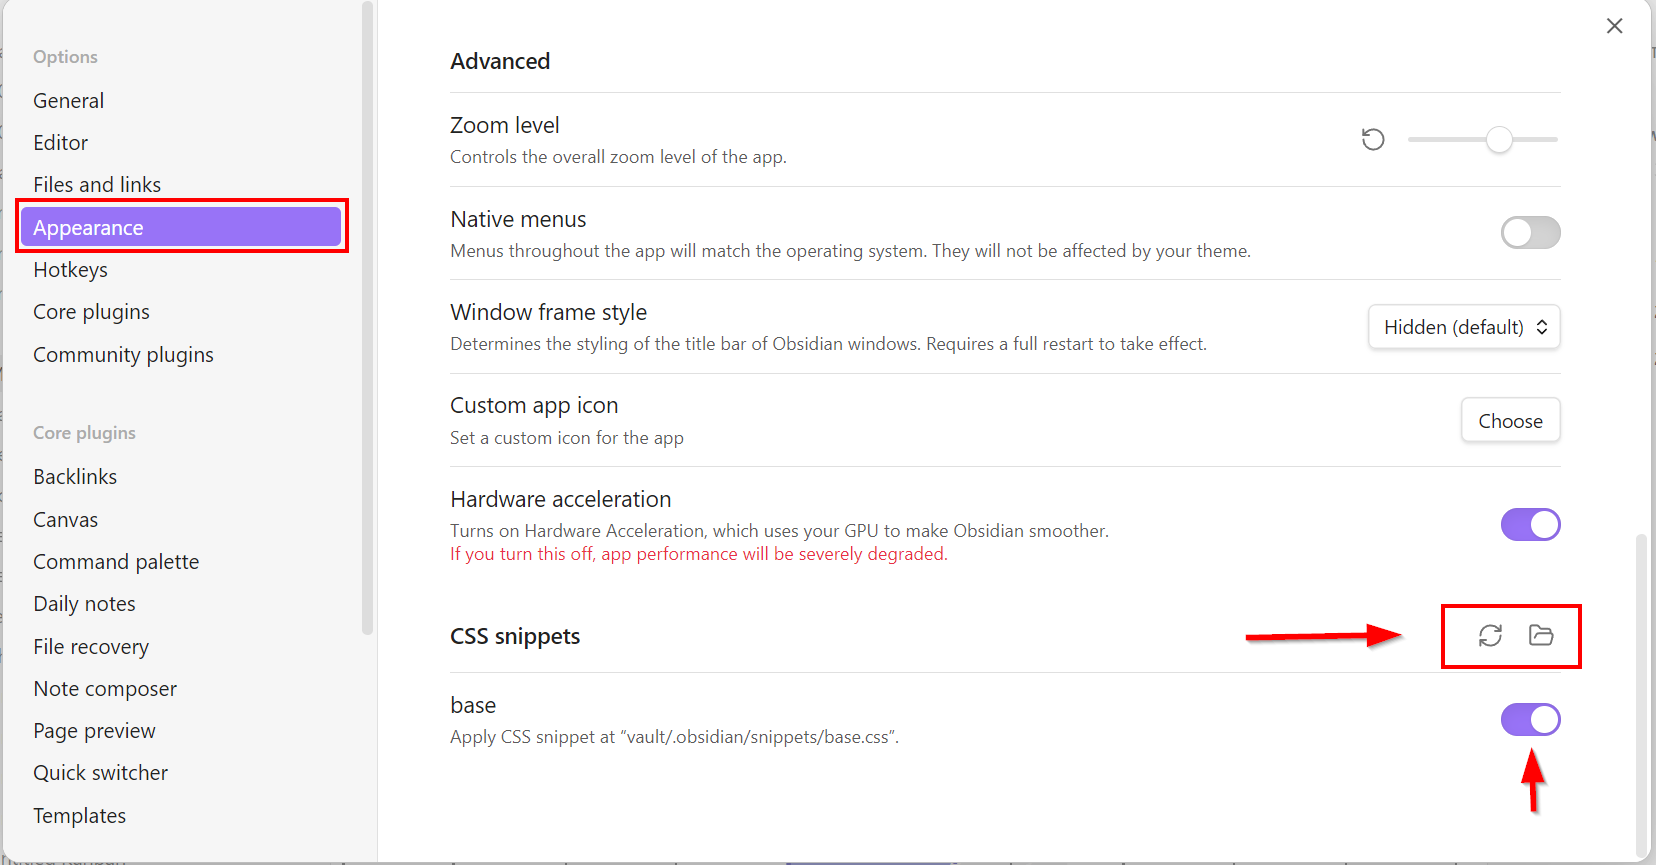
Task: Open Community plugins settings
Action: [x=123, y=355]
